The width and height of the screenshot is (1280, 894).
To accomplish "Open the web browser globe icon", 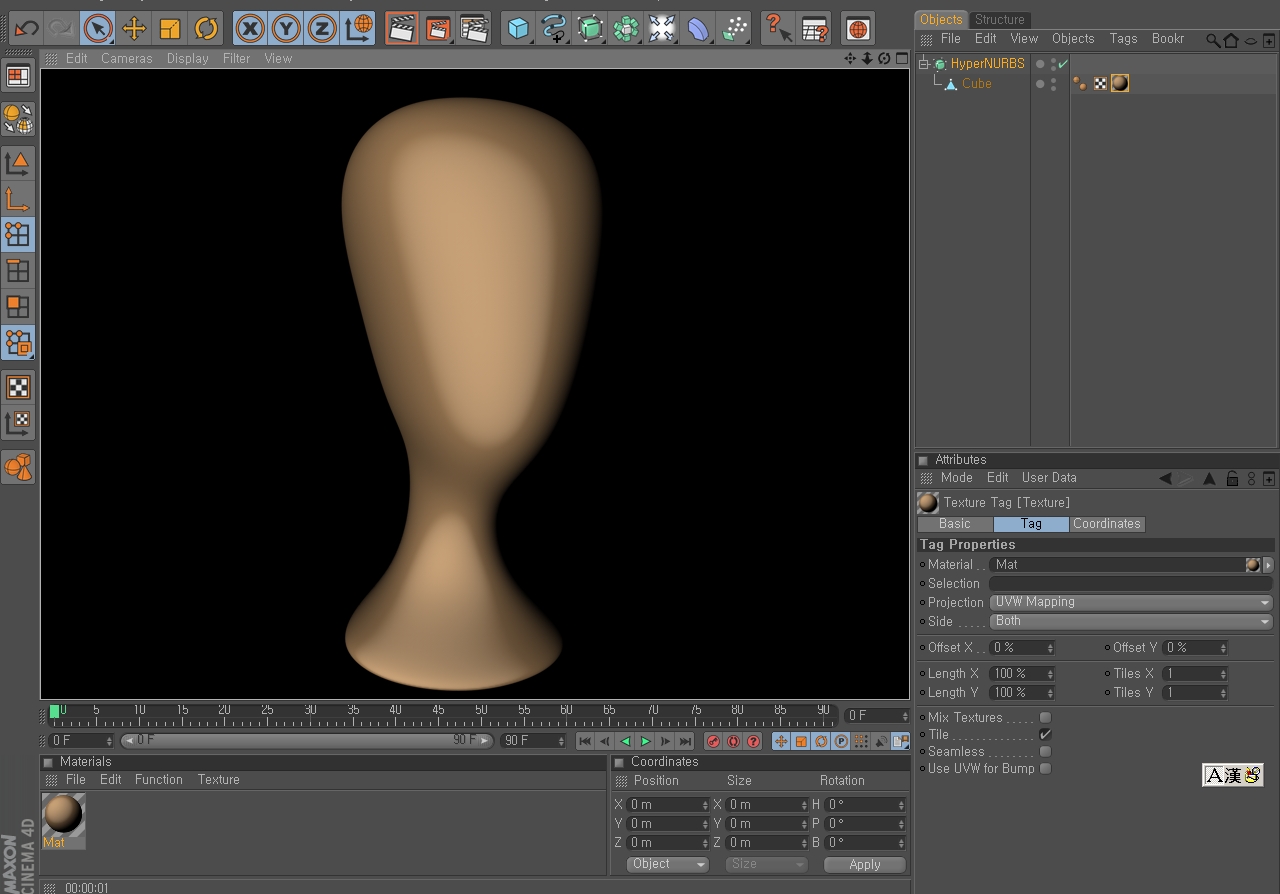I will (858, 28).
